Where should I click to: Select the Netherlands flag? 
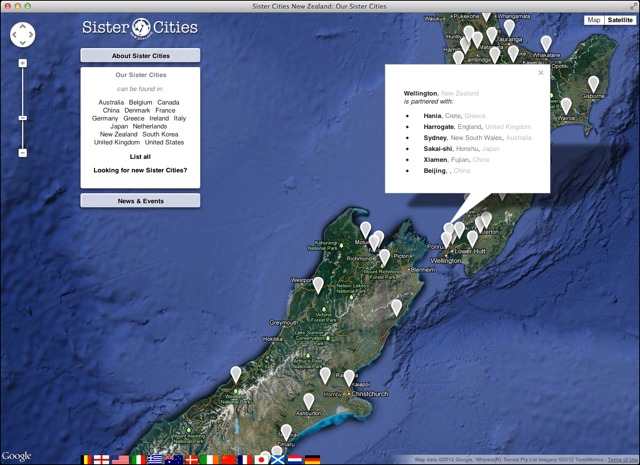[x=295, y=460]
